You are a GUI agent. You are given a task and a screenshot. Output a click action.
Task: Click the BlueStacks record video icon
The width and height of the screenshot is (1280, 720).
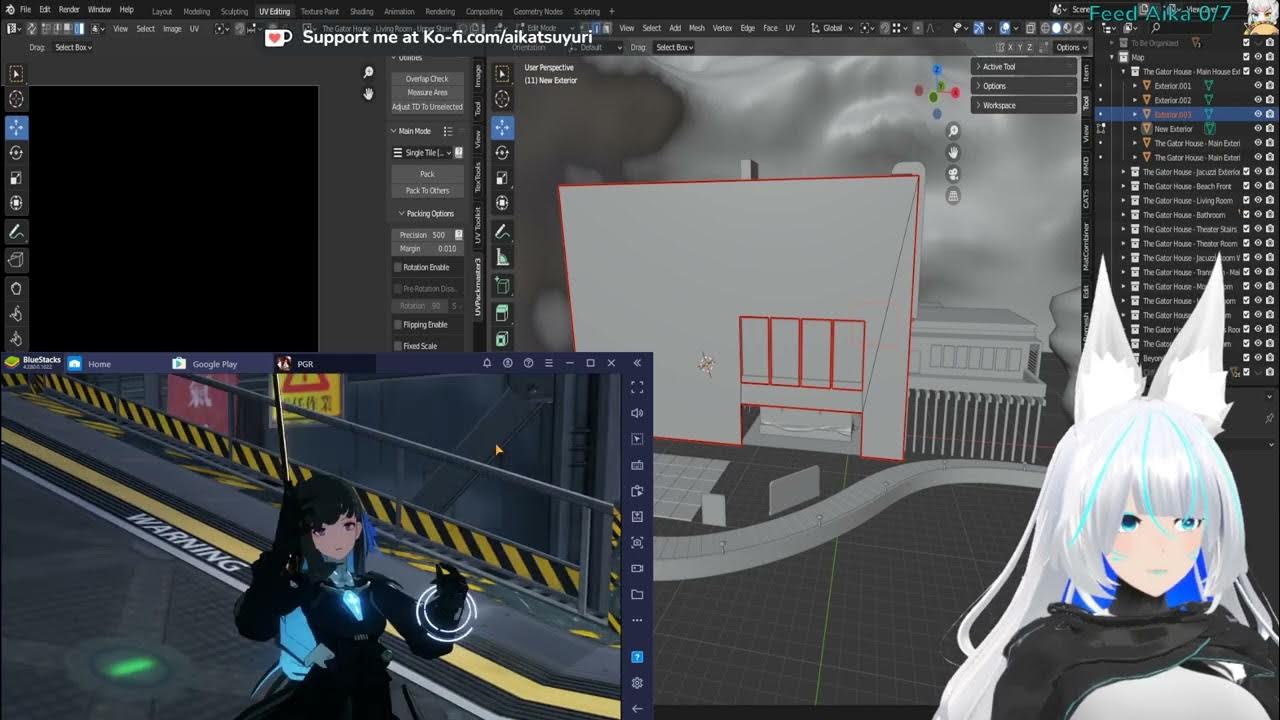pos(637,568)
